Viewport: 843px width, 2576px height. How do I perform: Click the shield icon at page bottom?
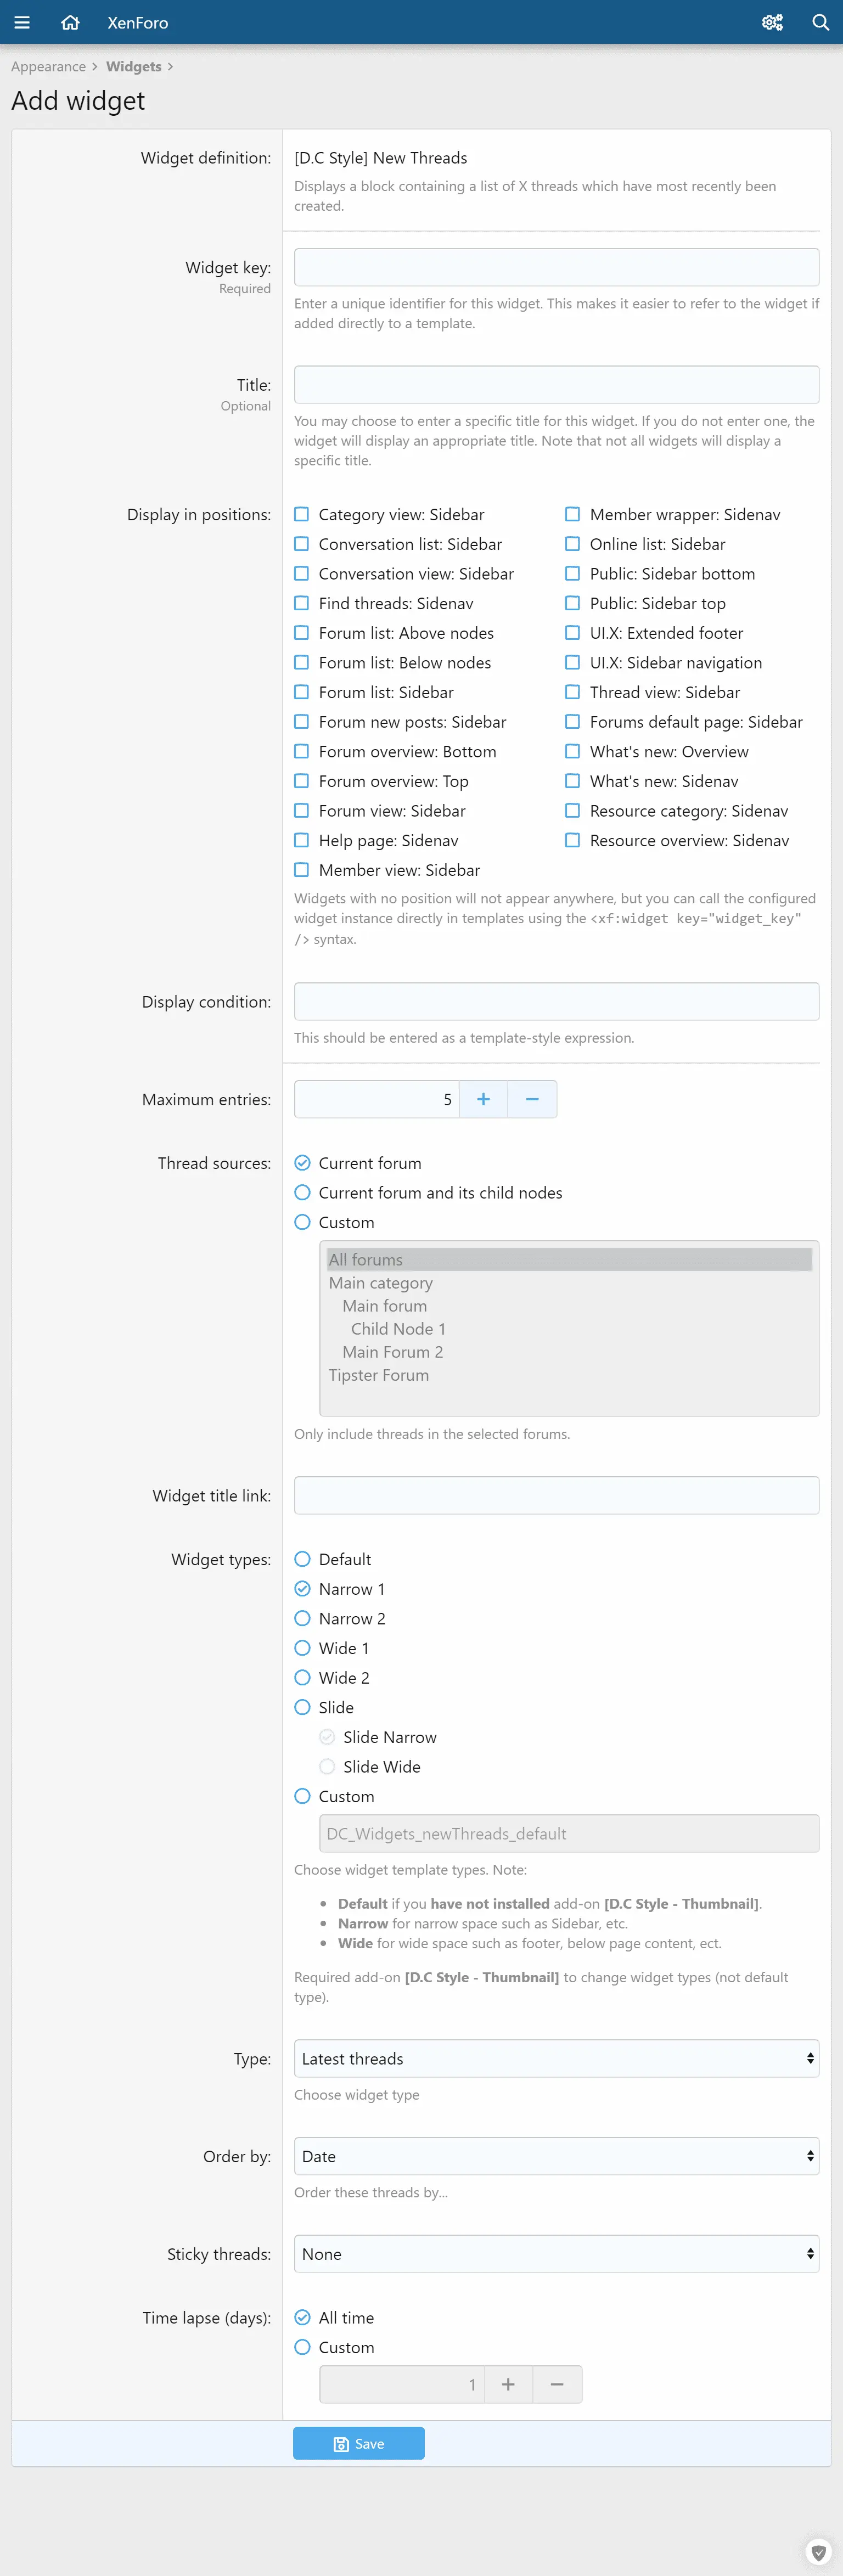tap(818, 2551)
